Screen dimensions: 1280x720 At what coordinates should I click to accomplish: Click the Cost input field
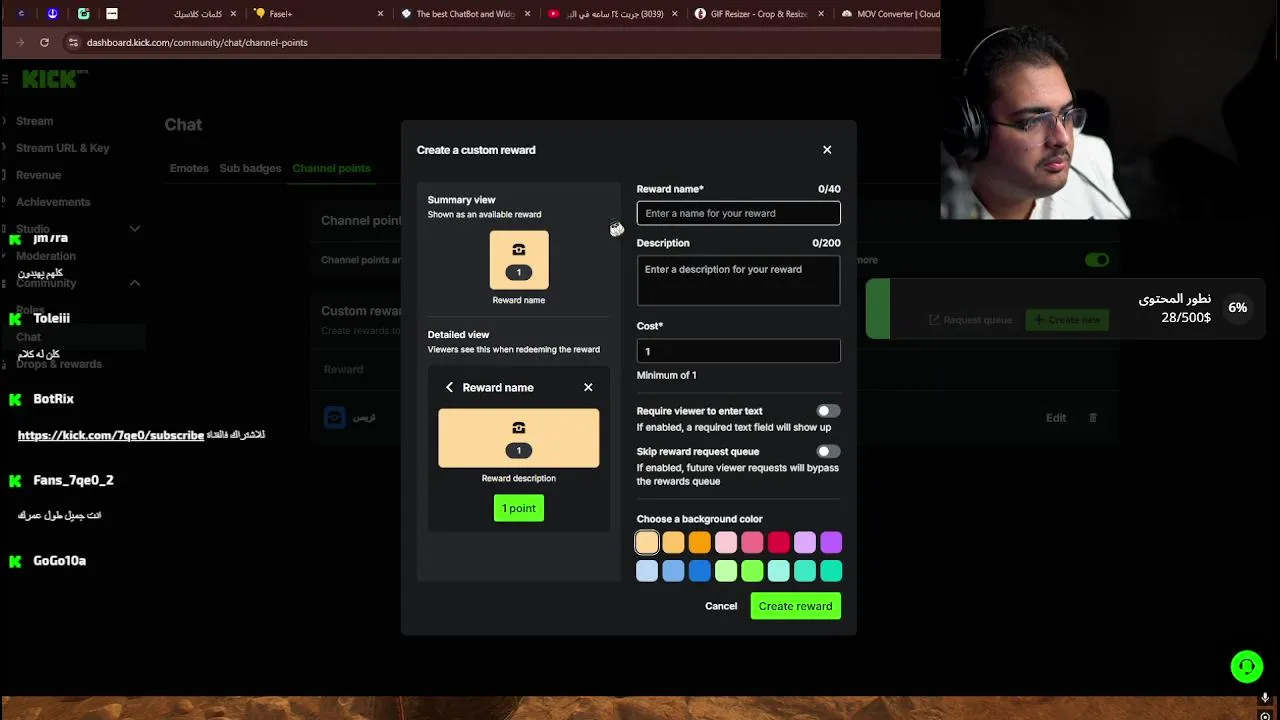click(x=738, y=351)
